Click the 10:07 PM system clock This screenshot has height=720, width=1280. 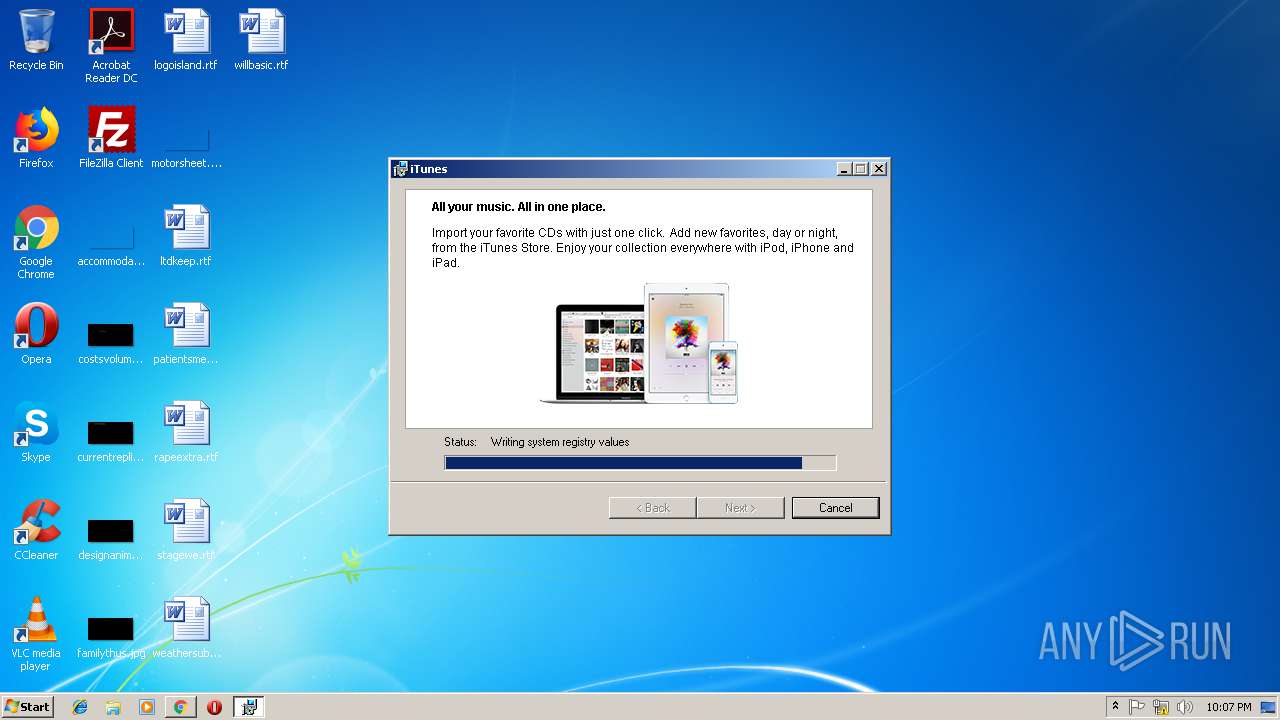1229,707
